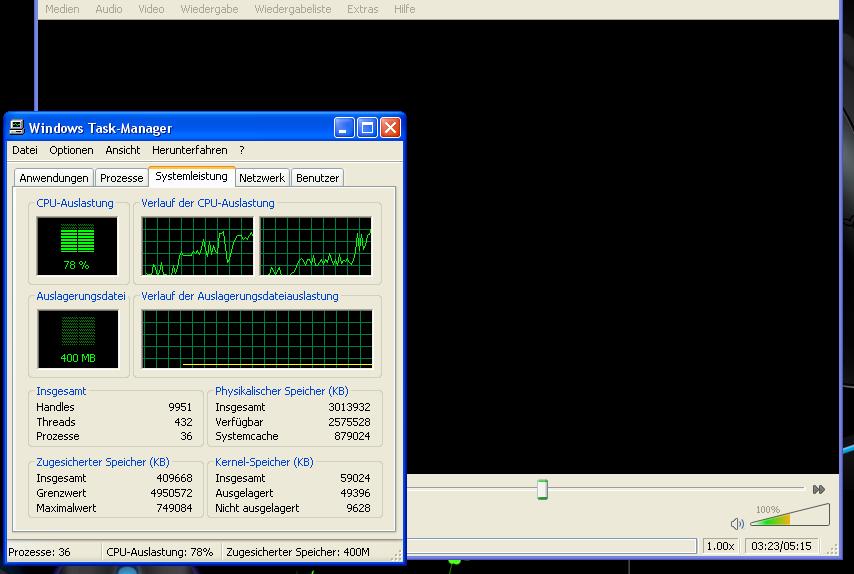Switch to the Anwendungen tab
The height and width of the screenshot is (574, 854).
[54, 178]
